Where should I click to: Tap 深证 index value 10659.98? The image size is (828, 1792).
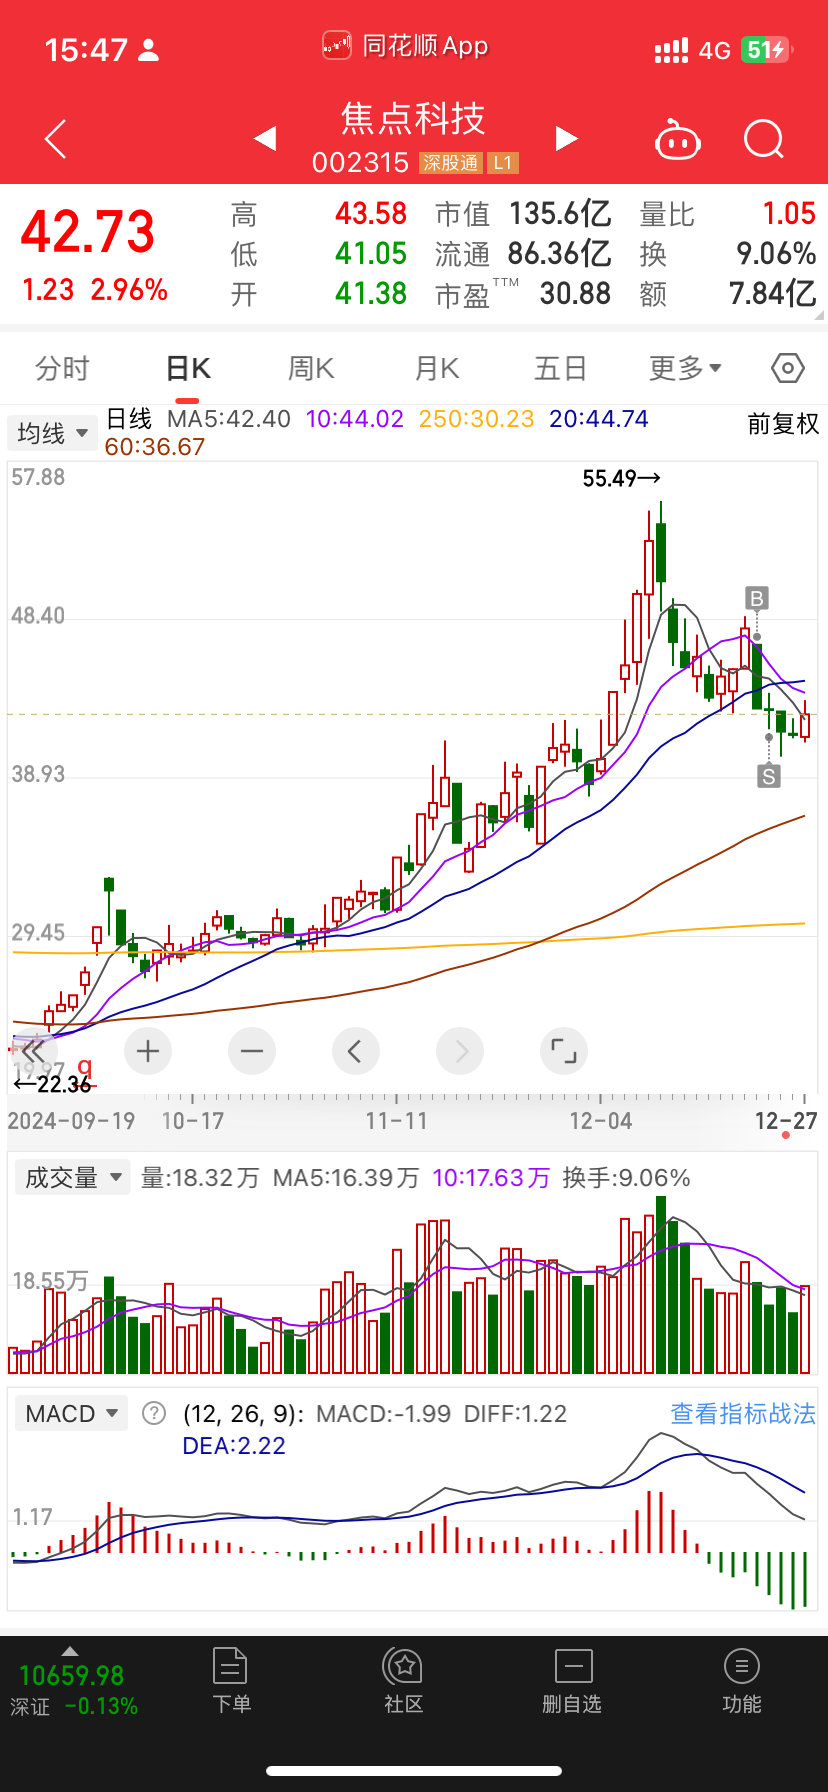click(72, 1675)
